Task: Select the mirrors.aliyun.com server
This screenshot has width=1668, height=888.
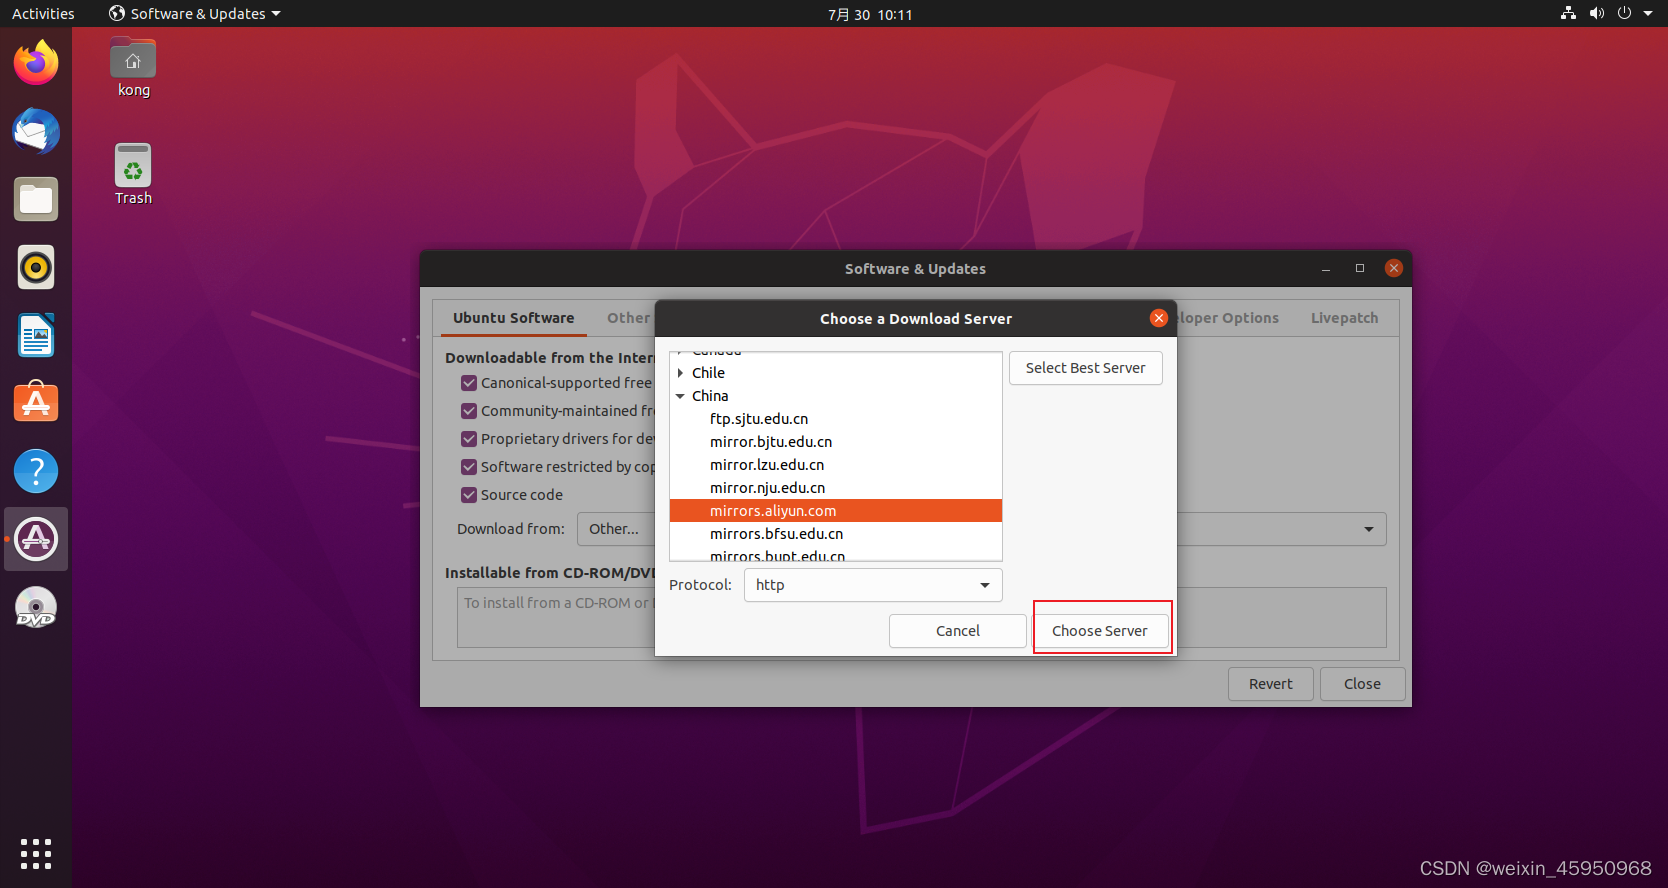Action: pyautogui.click(x=836, y=511)
